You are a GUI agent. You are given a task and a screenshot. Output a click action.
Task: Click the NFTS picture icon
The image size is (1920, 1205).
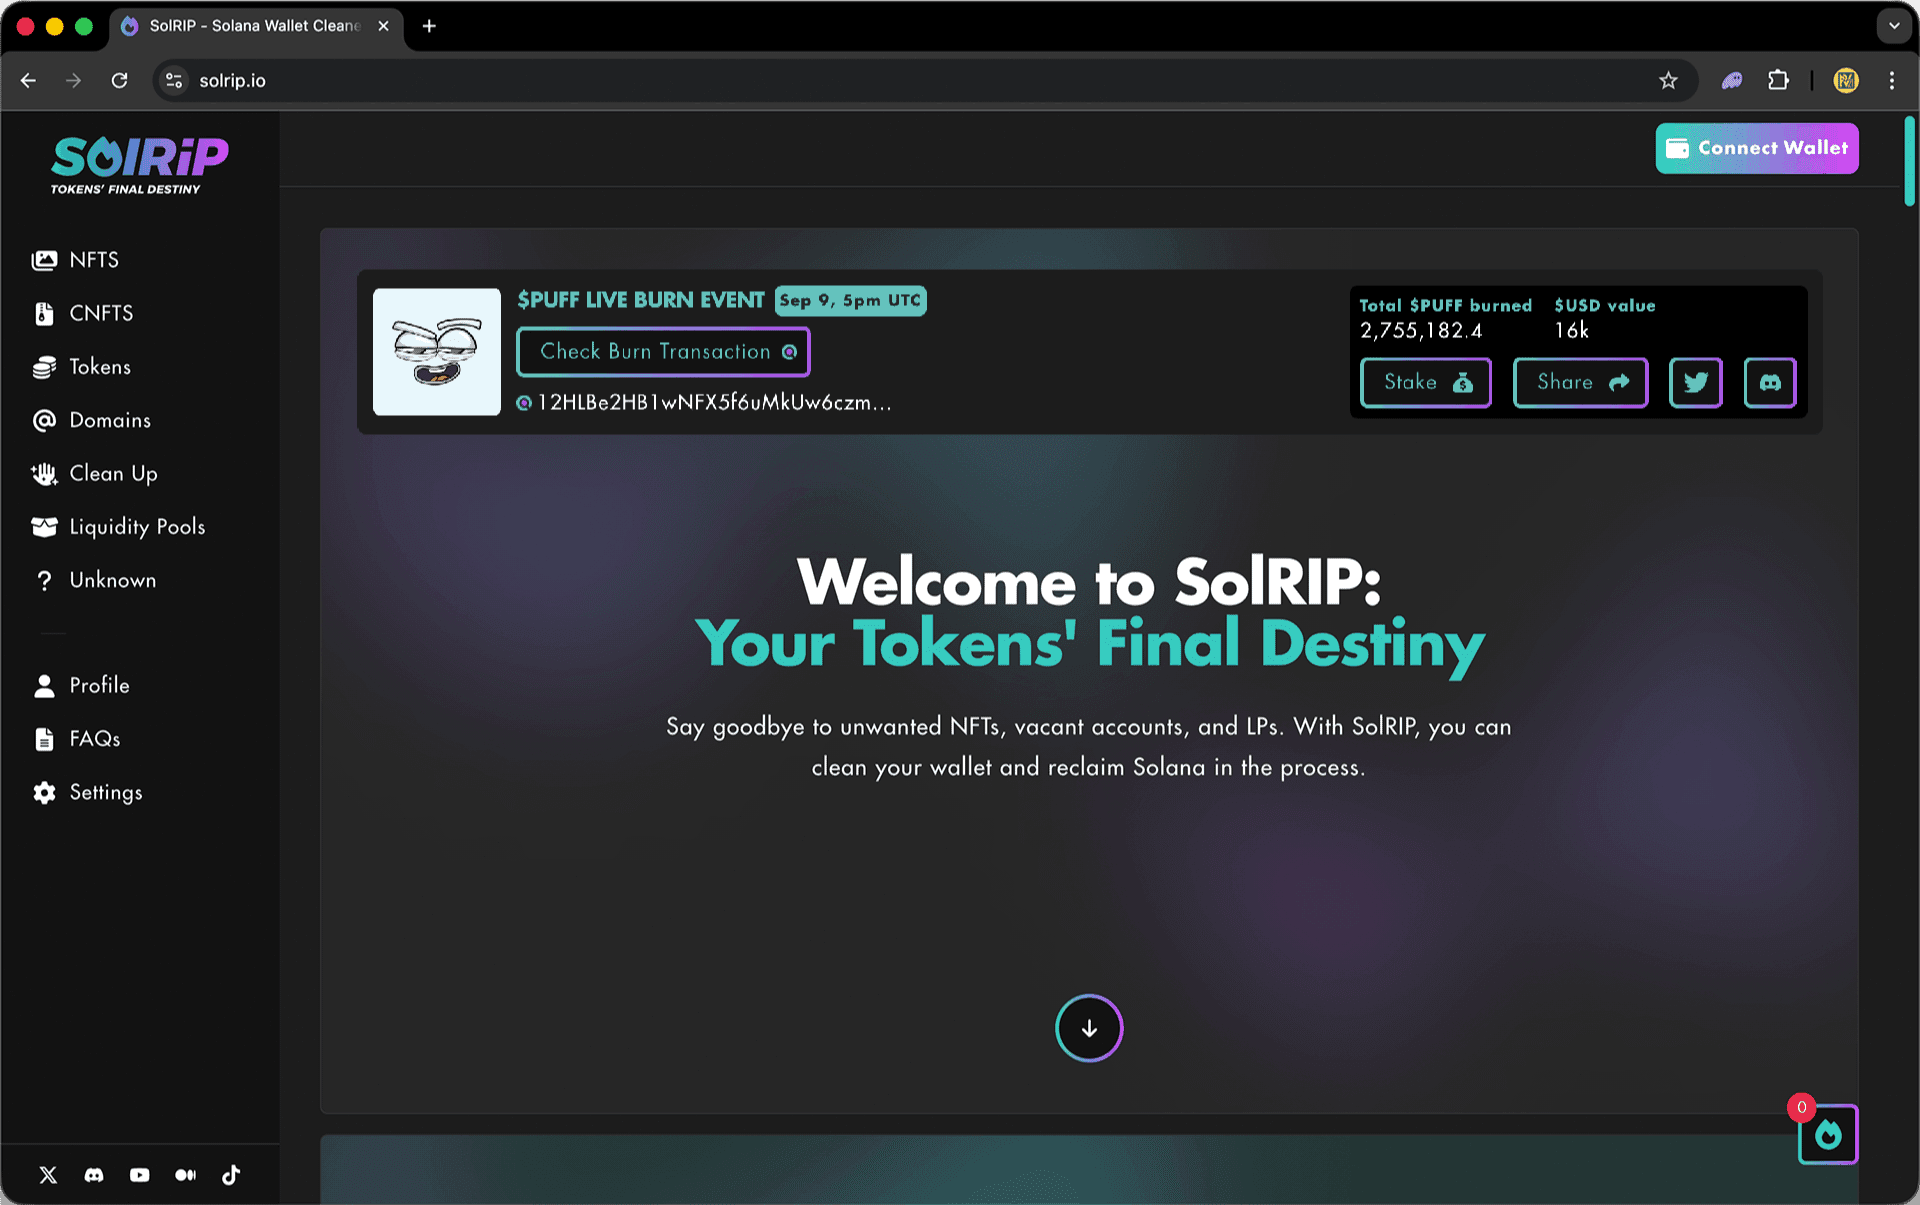click(44, 260)
